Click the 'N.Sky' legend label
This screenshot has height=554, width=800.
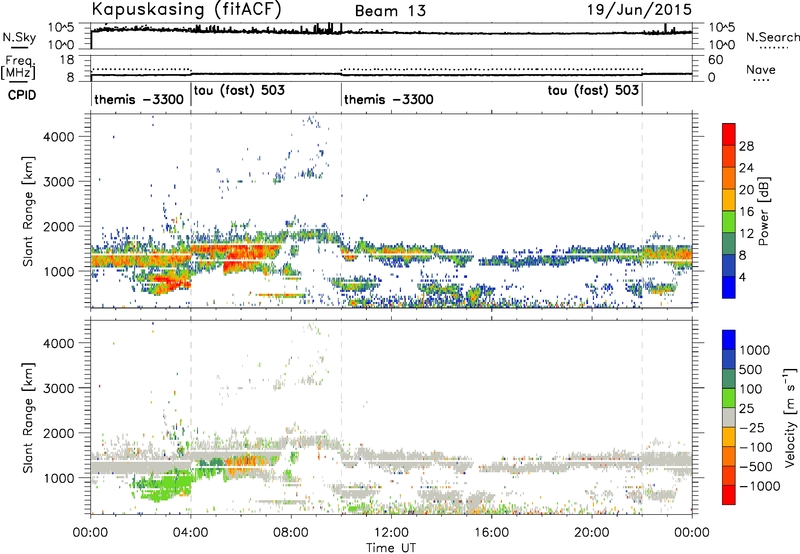point(19,37)
